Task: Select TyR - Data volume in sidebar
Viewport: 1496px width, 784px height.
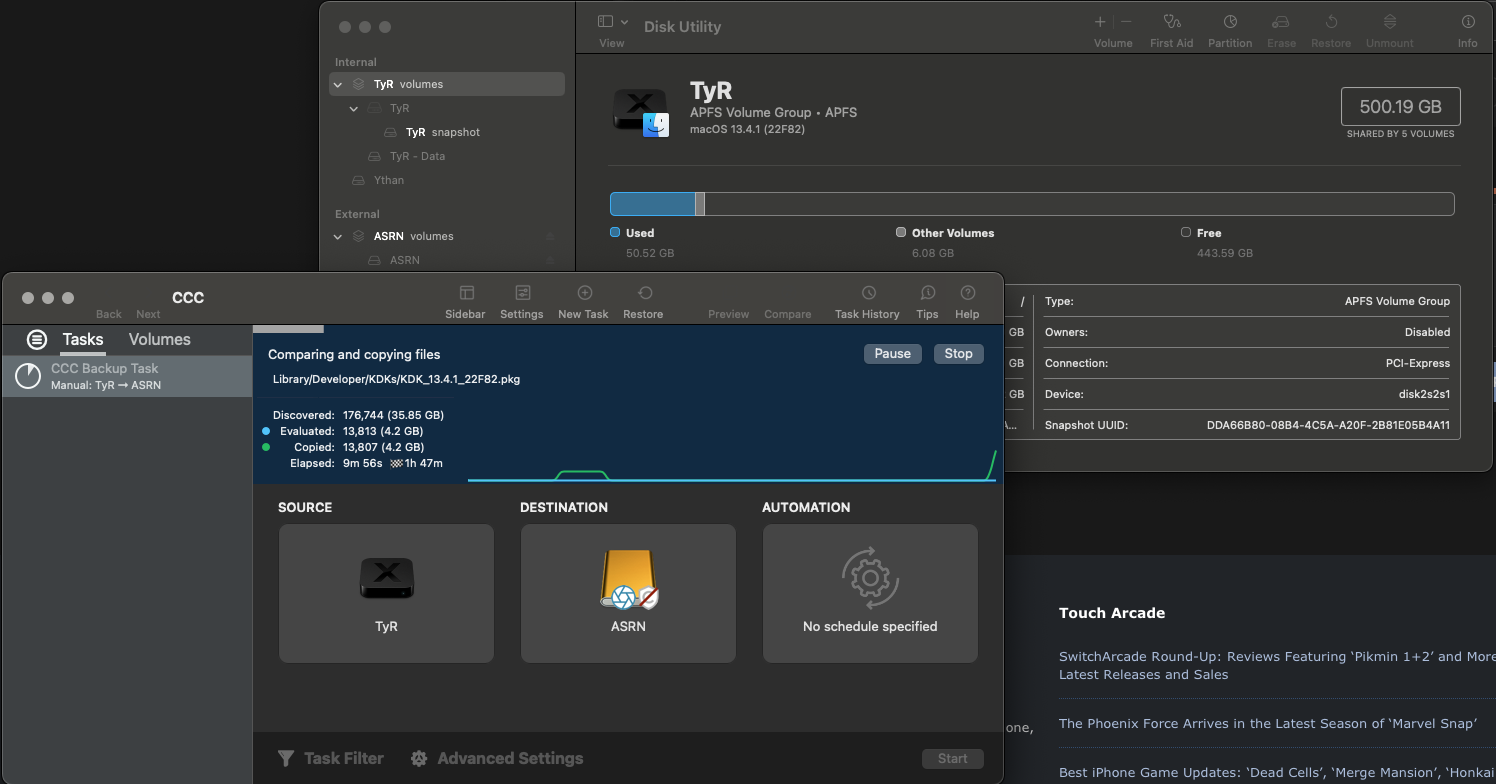Action: 418,156
